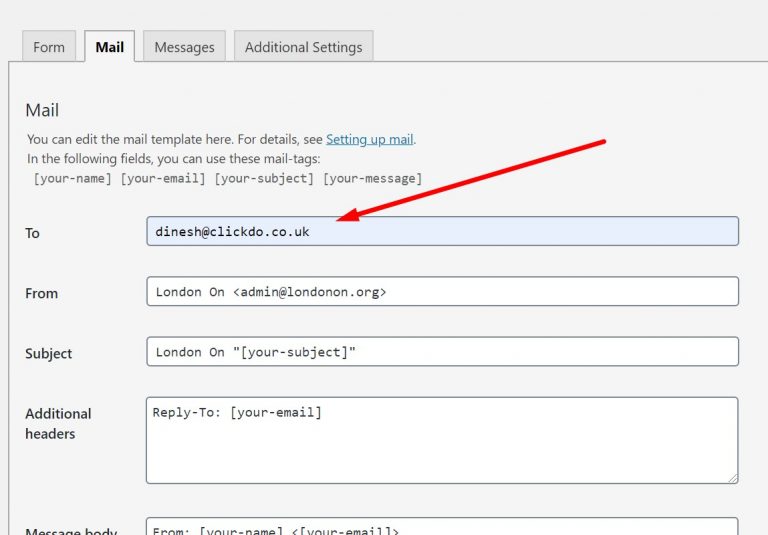Switch to the Form tab
The image size is (768, 535).
(49, 47)
